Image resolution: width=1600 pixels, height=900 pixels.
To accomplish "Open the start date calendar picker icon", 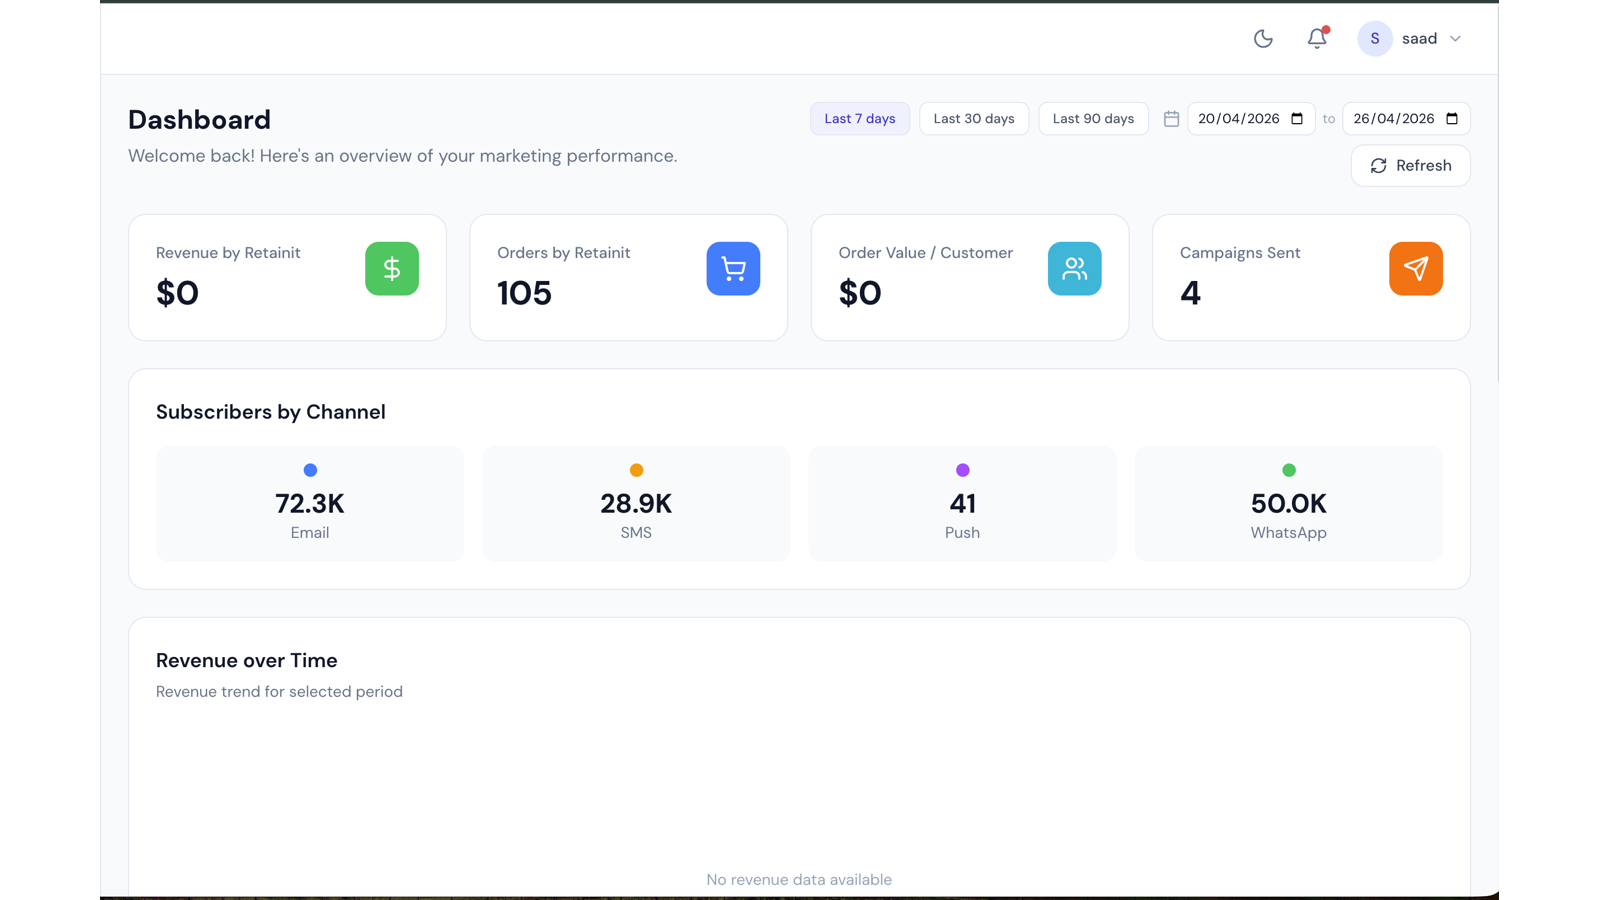I will [x=1297, y=118].
